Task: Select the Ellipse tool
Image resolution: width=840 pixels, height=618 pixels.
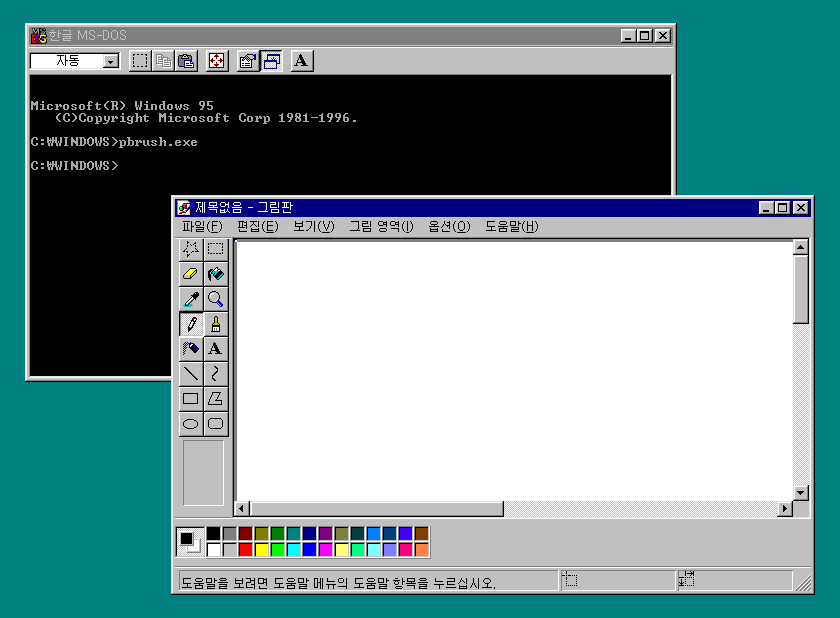Action: (191, 424)
